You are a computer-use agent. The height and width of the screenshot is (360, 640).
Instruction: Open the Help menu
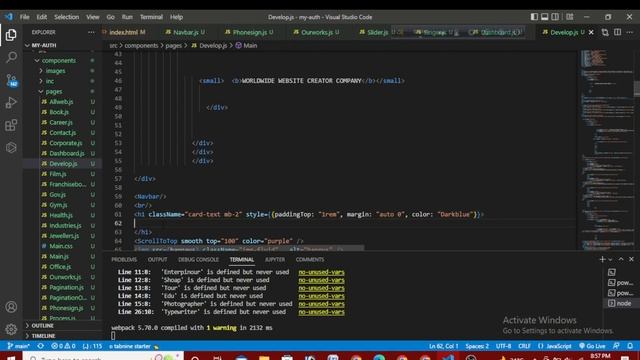(x=176, y=17)
